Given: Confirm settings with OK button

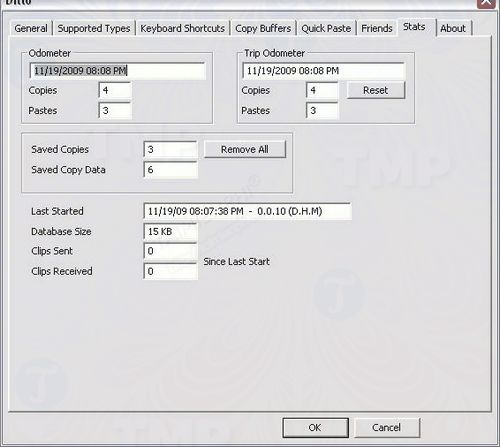Looking at the screenshot, I should (x=315, y=427).
